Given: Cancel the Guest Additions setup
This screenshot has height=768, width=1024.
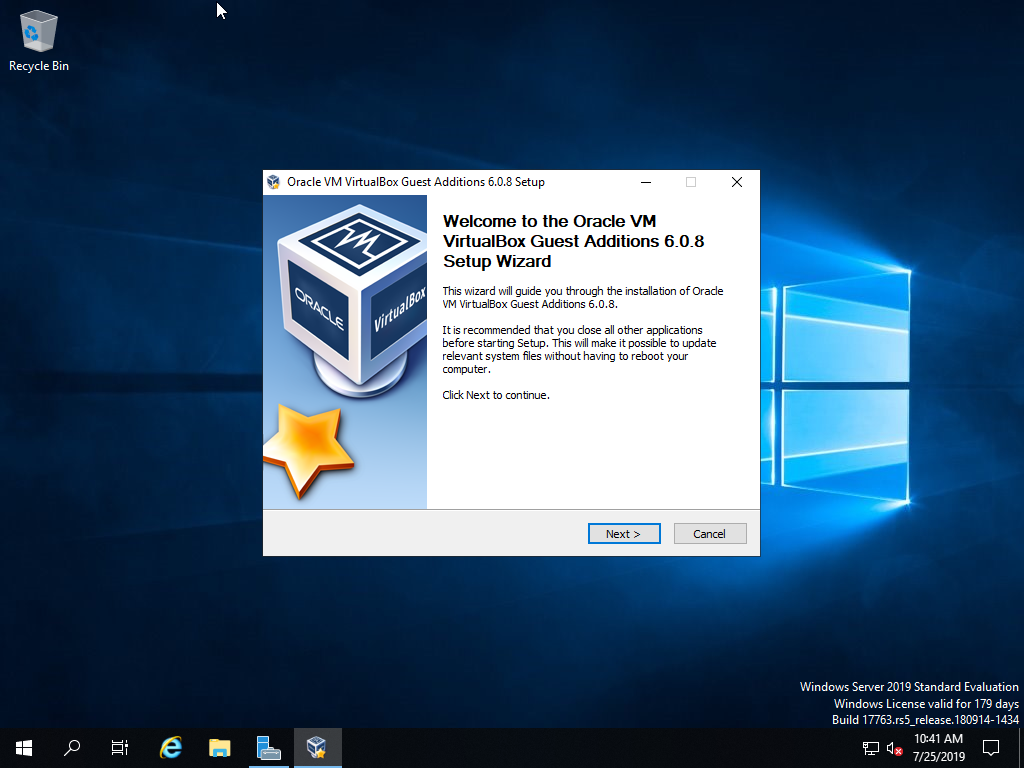Looking at the screenshot, I should click(x=710, y=534).
